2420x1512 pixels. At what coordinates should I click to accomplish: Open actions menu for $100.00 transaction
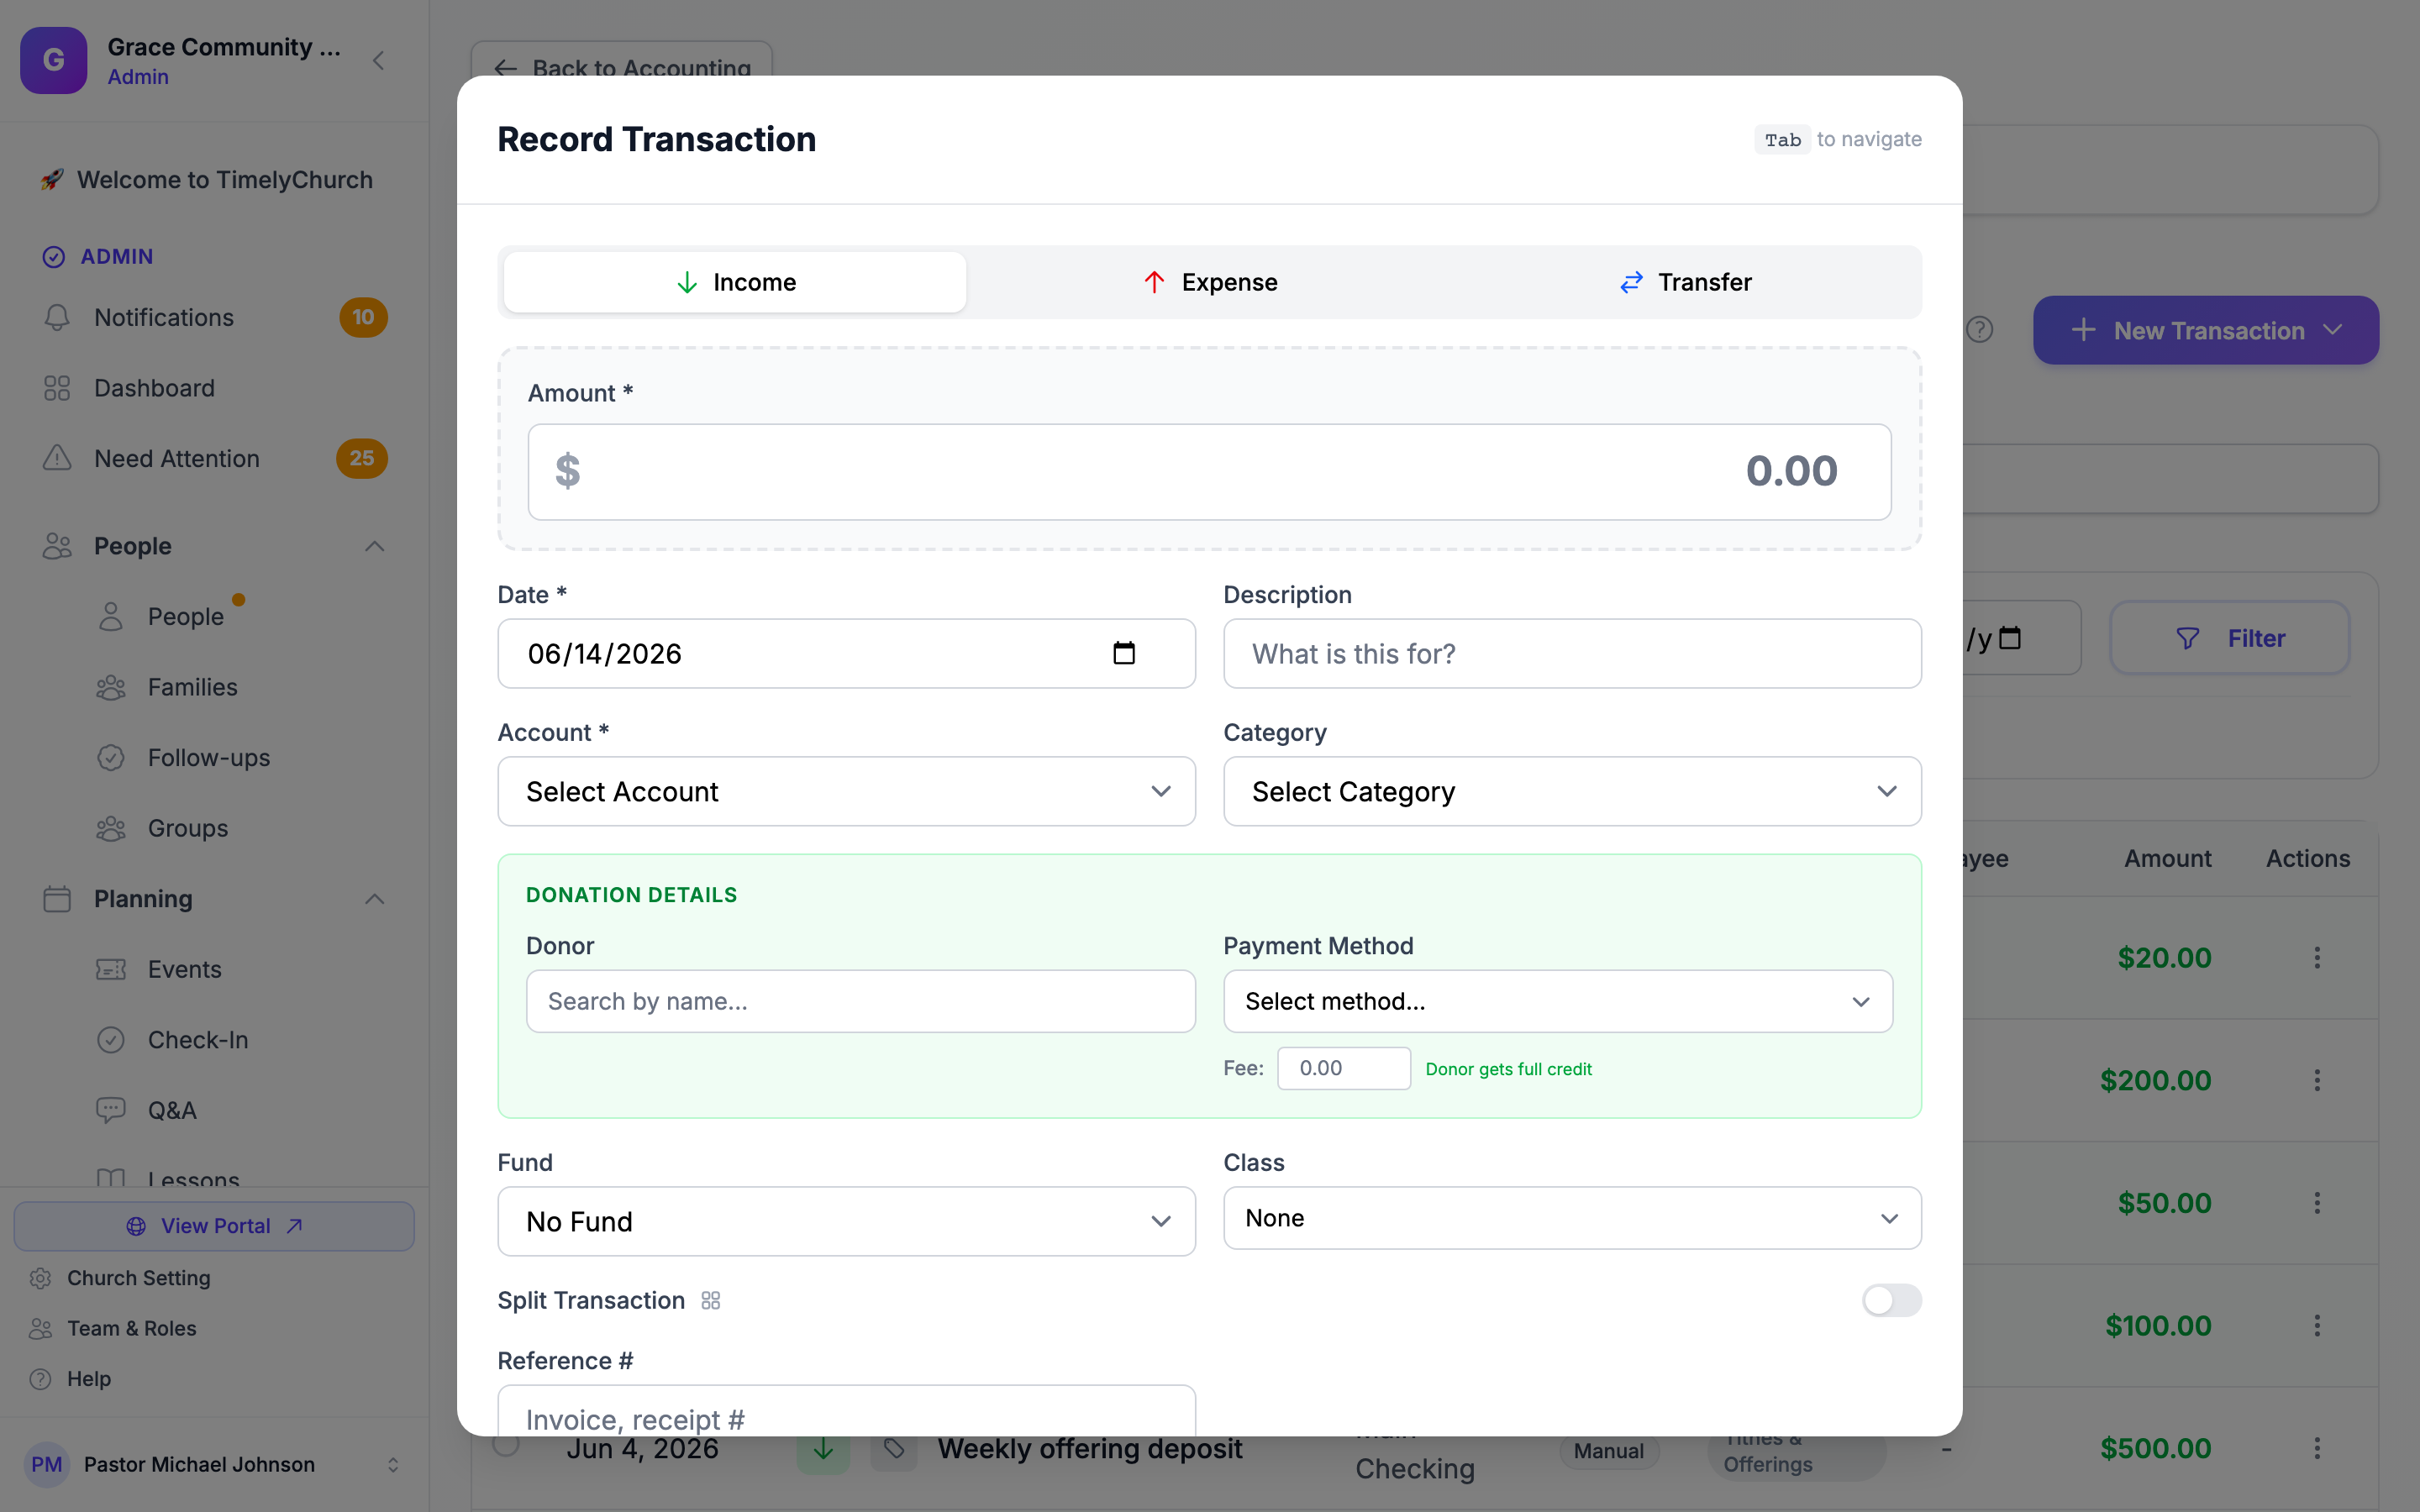pos(2317,1325)
